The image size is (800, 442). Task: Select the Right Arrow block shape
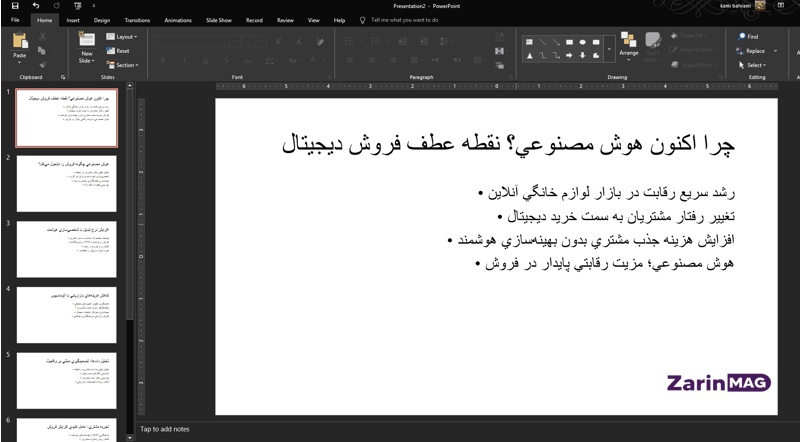pyautogui.click(x=569, y=56)
